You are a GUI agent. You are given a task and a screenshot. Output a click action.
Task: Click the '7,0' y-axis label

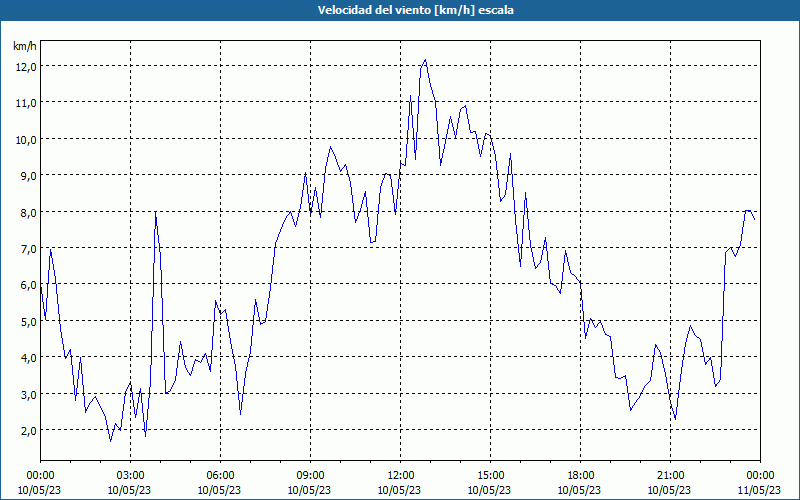pyautogui.click(x=29, y=248)
